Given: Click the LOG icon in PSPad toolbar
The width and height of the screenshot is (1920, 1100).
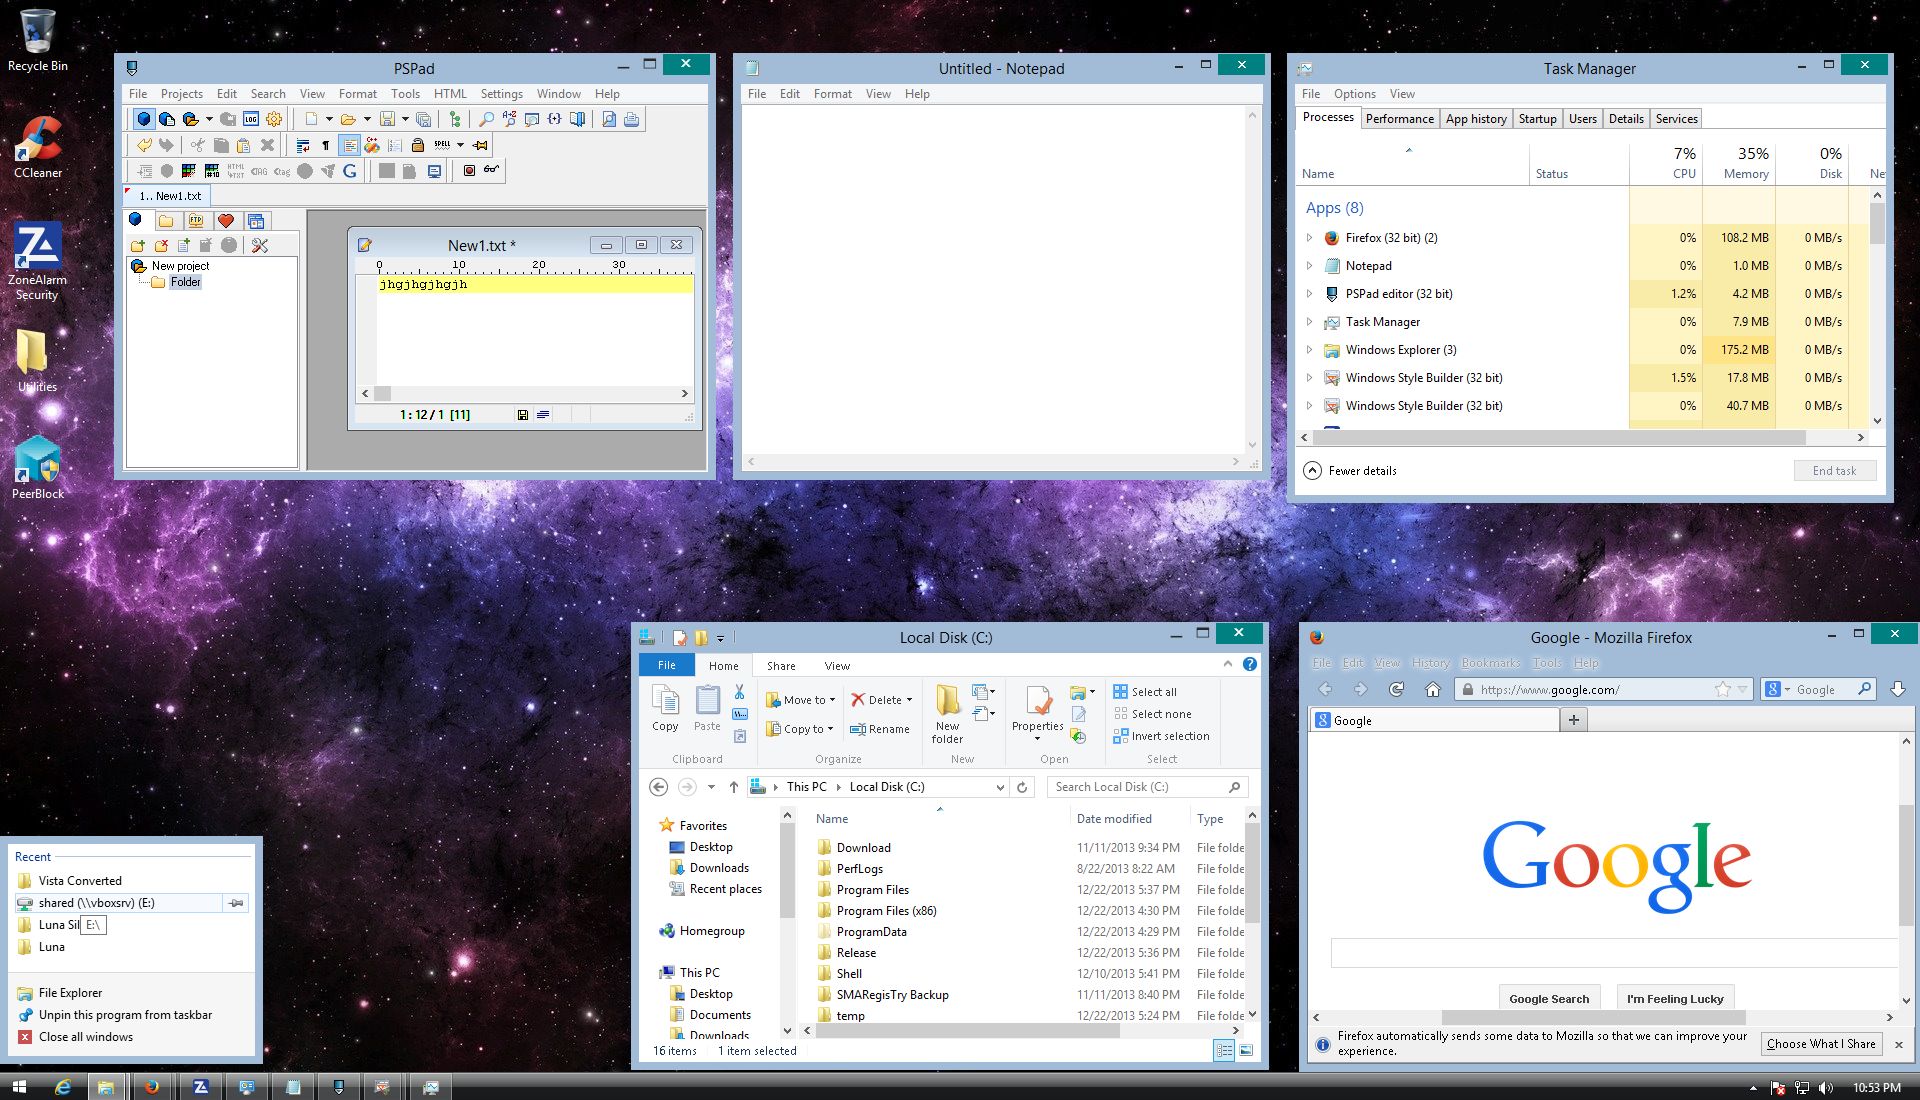Looking at the screenshot, I should (251, 119).
